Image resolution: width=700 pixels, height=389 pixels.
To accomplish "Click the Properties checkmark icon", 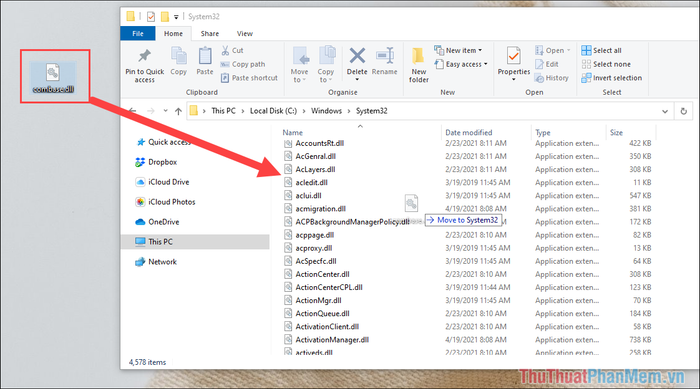I will [513, 57].
